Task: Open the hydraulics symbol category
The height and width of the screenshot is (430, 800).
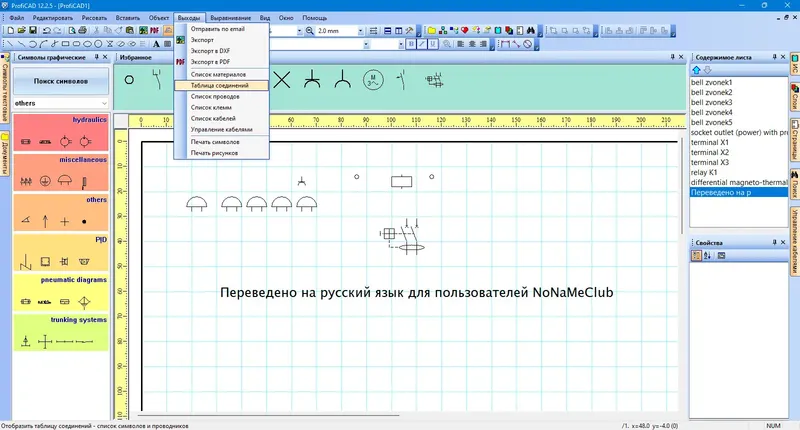Action: (61, 133)
